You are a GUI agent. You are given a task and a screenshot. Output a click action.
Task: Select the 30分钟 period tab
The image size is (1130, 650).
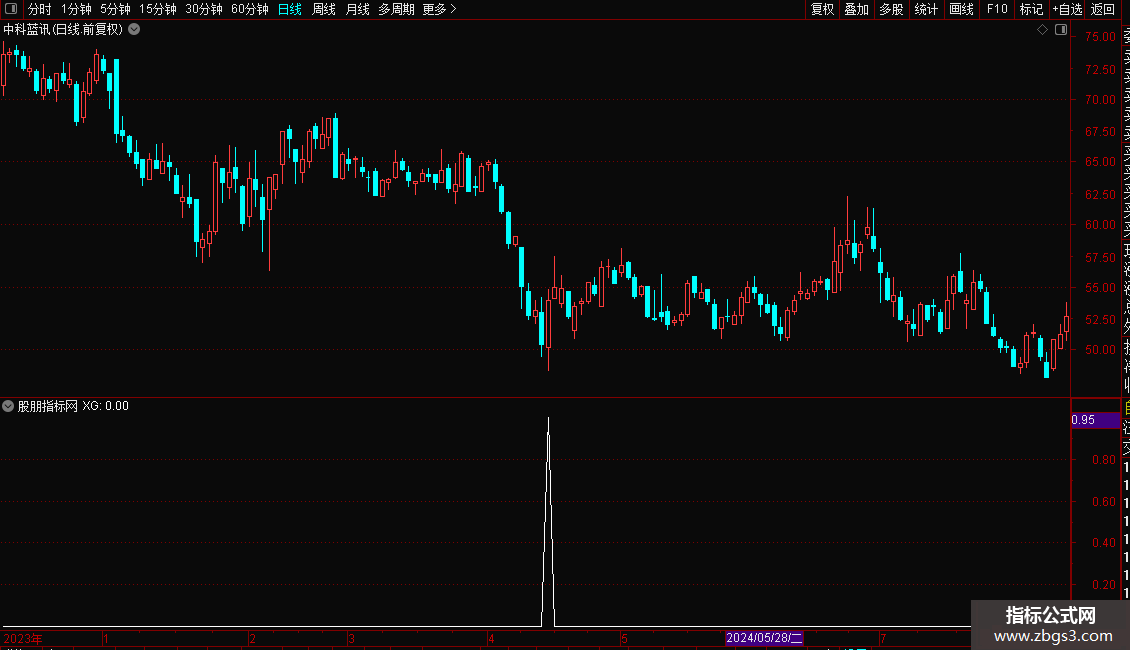point(204,9)
